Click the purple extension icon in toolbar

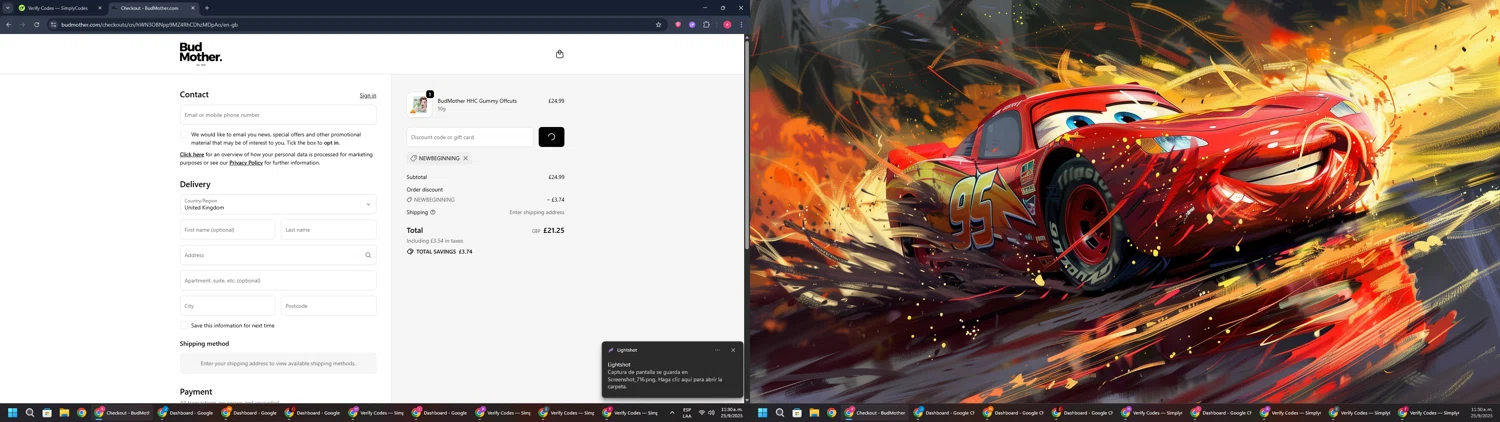point(692,24)
